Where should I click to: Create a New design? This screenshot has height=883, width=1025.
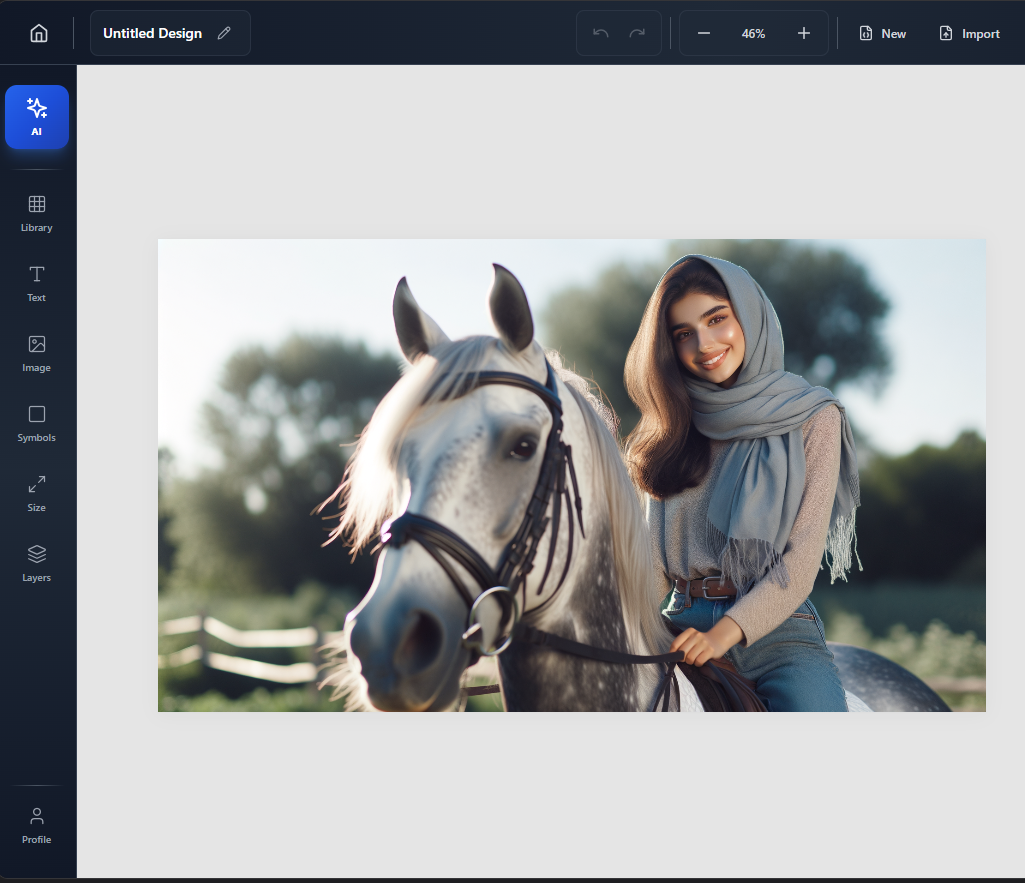tap(882, 33)
